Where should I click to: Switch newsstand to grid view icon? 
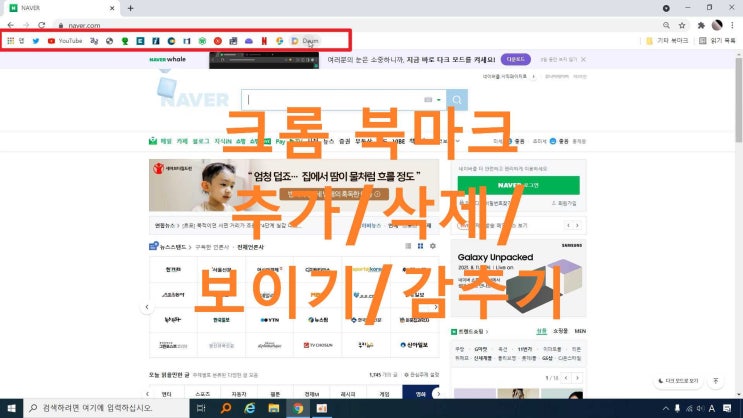[x=420, y=246]
